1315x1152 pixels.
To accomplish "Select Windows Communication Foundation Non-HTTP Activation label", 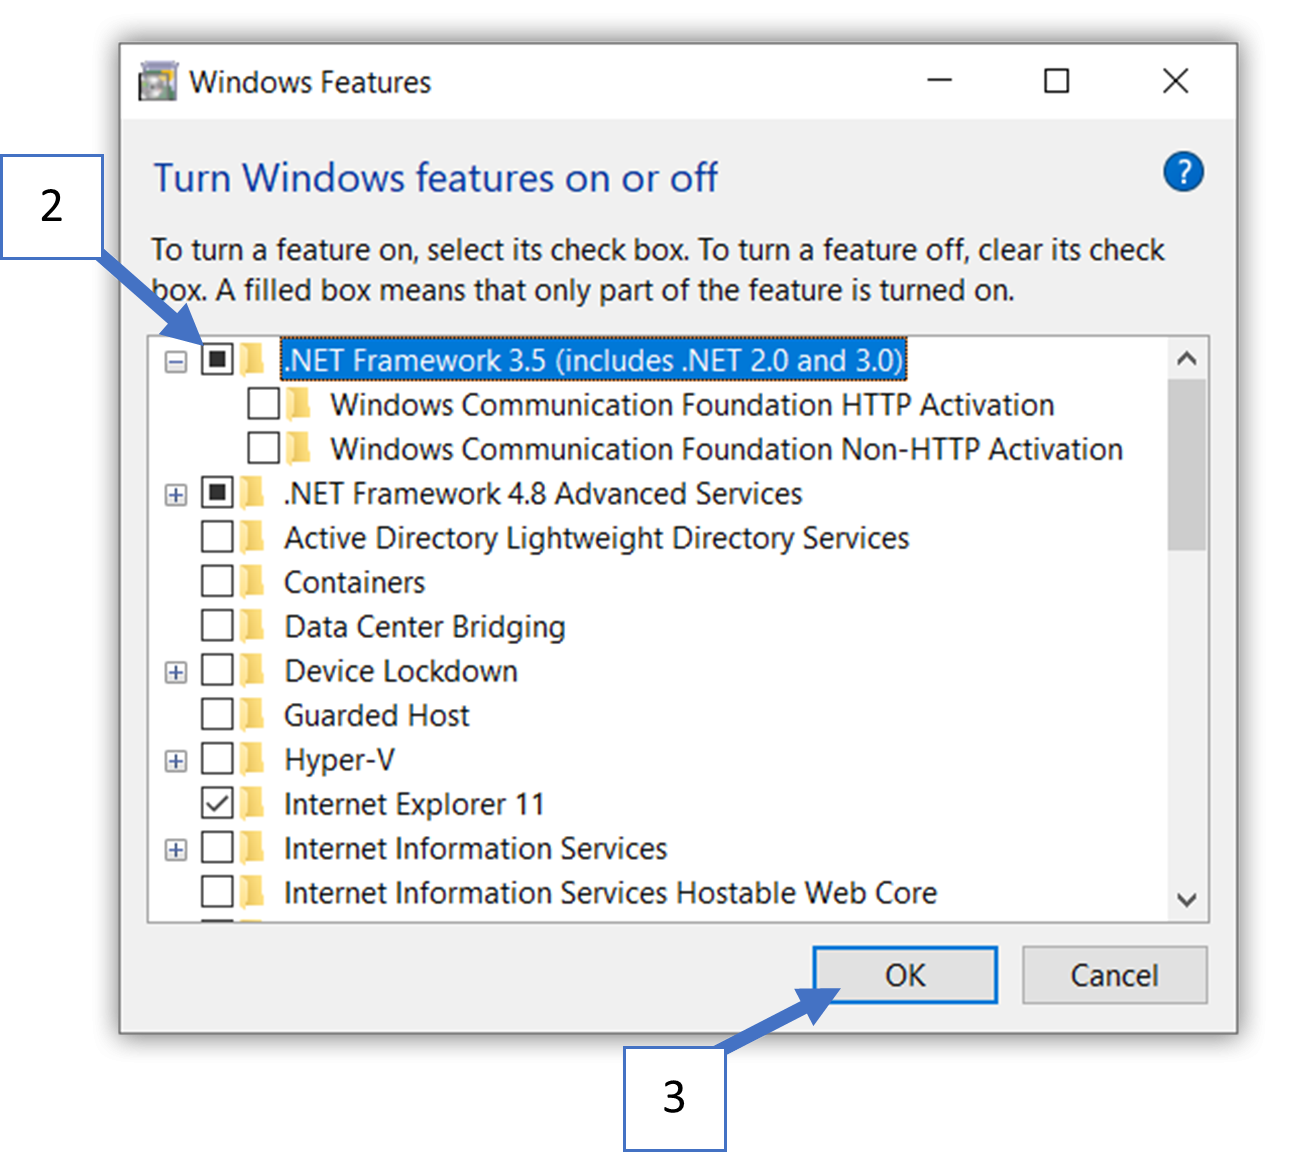I will click(726, 448).
